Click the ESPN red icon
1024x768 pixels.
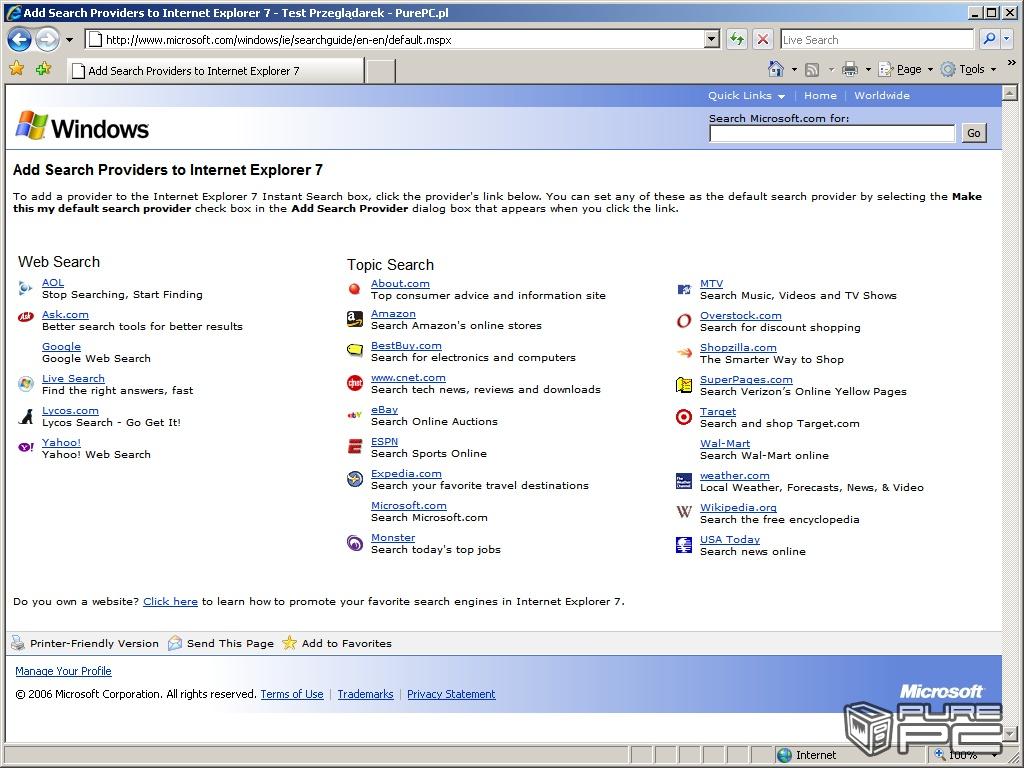click(x=355, y=447)
